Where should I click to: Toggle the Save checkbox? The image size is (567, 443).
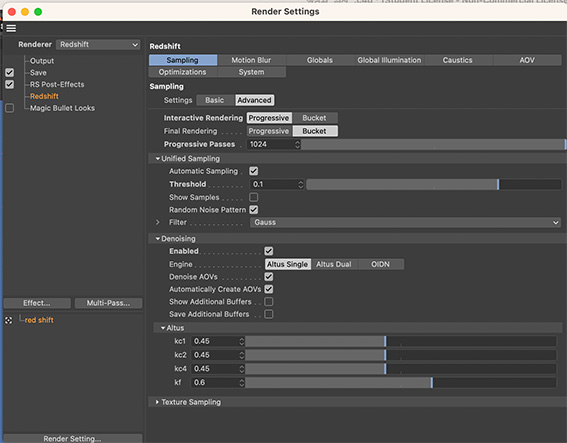(10, 73)
